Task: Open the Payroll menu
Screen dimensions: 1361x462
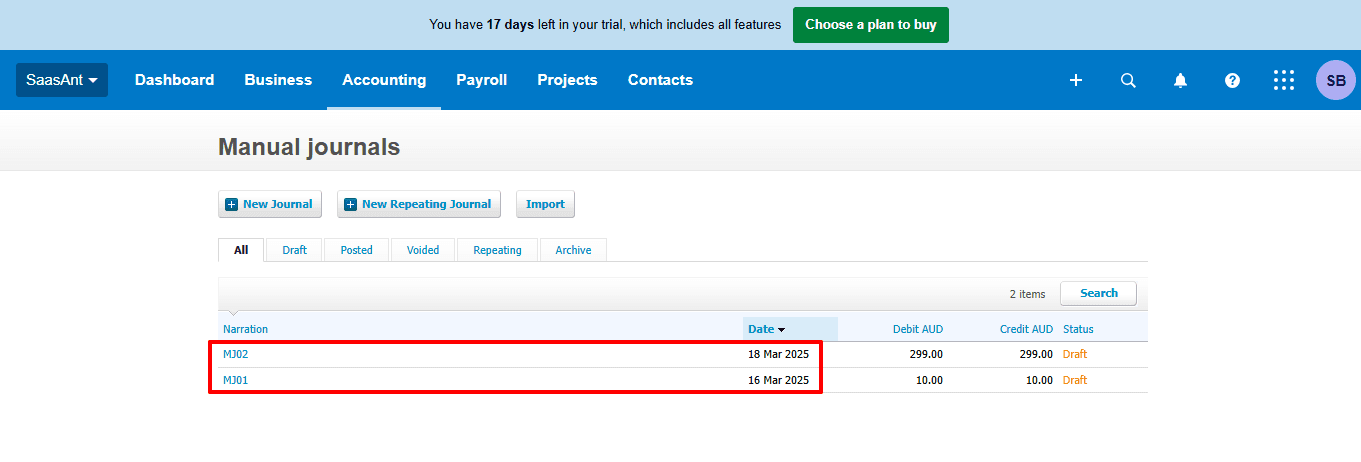Action: 481,80
